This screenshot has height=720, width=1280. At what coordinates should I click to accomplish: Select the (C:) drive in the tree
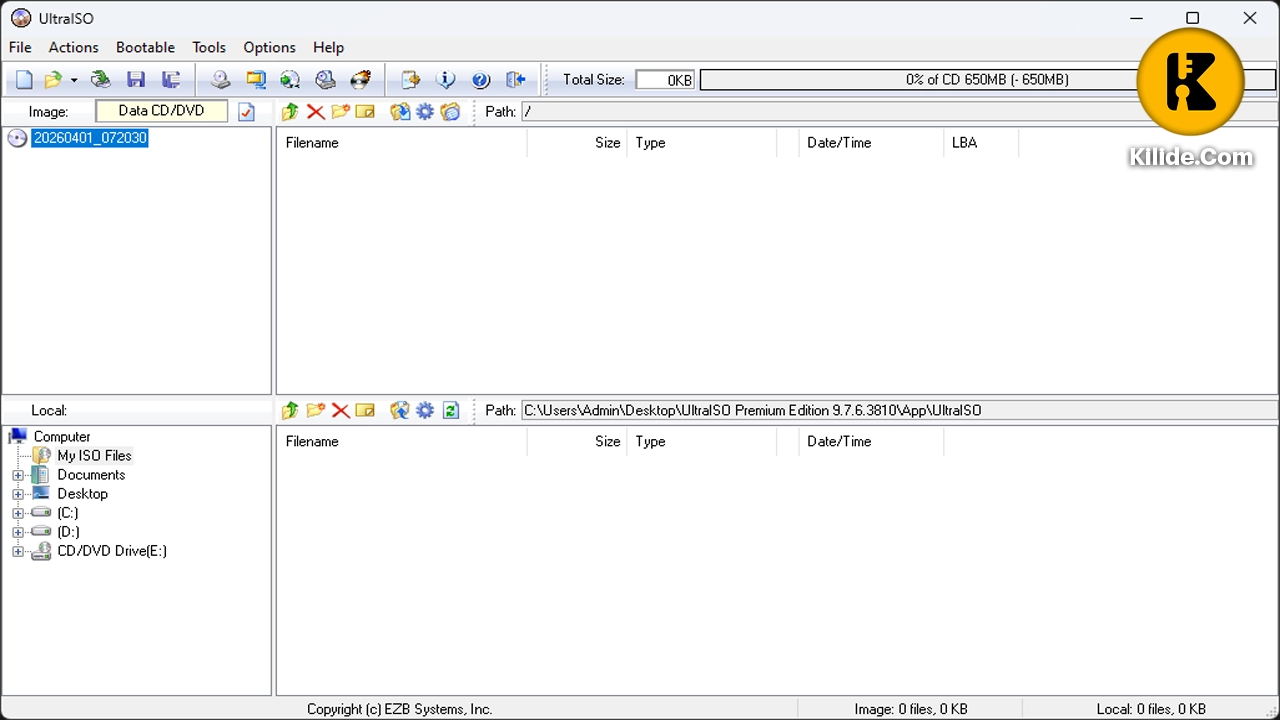click(x=67, y=513)
